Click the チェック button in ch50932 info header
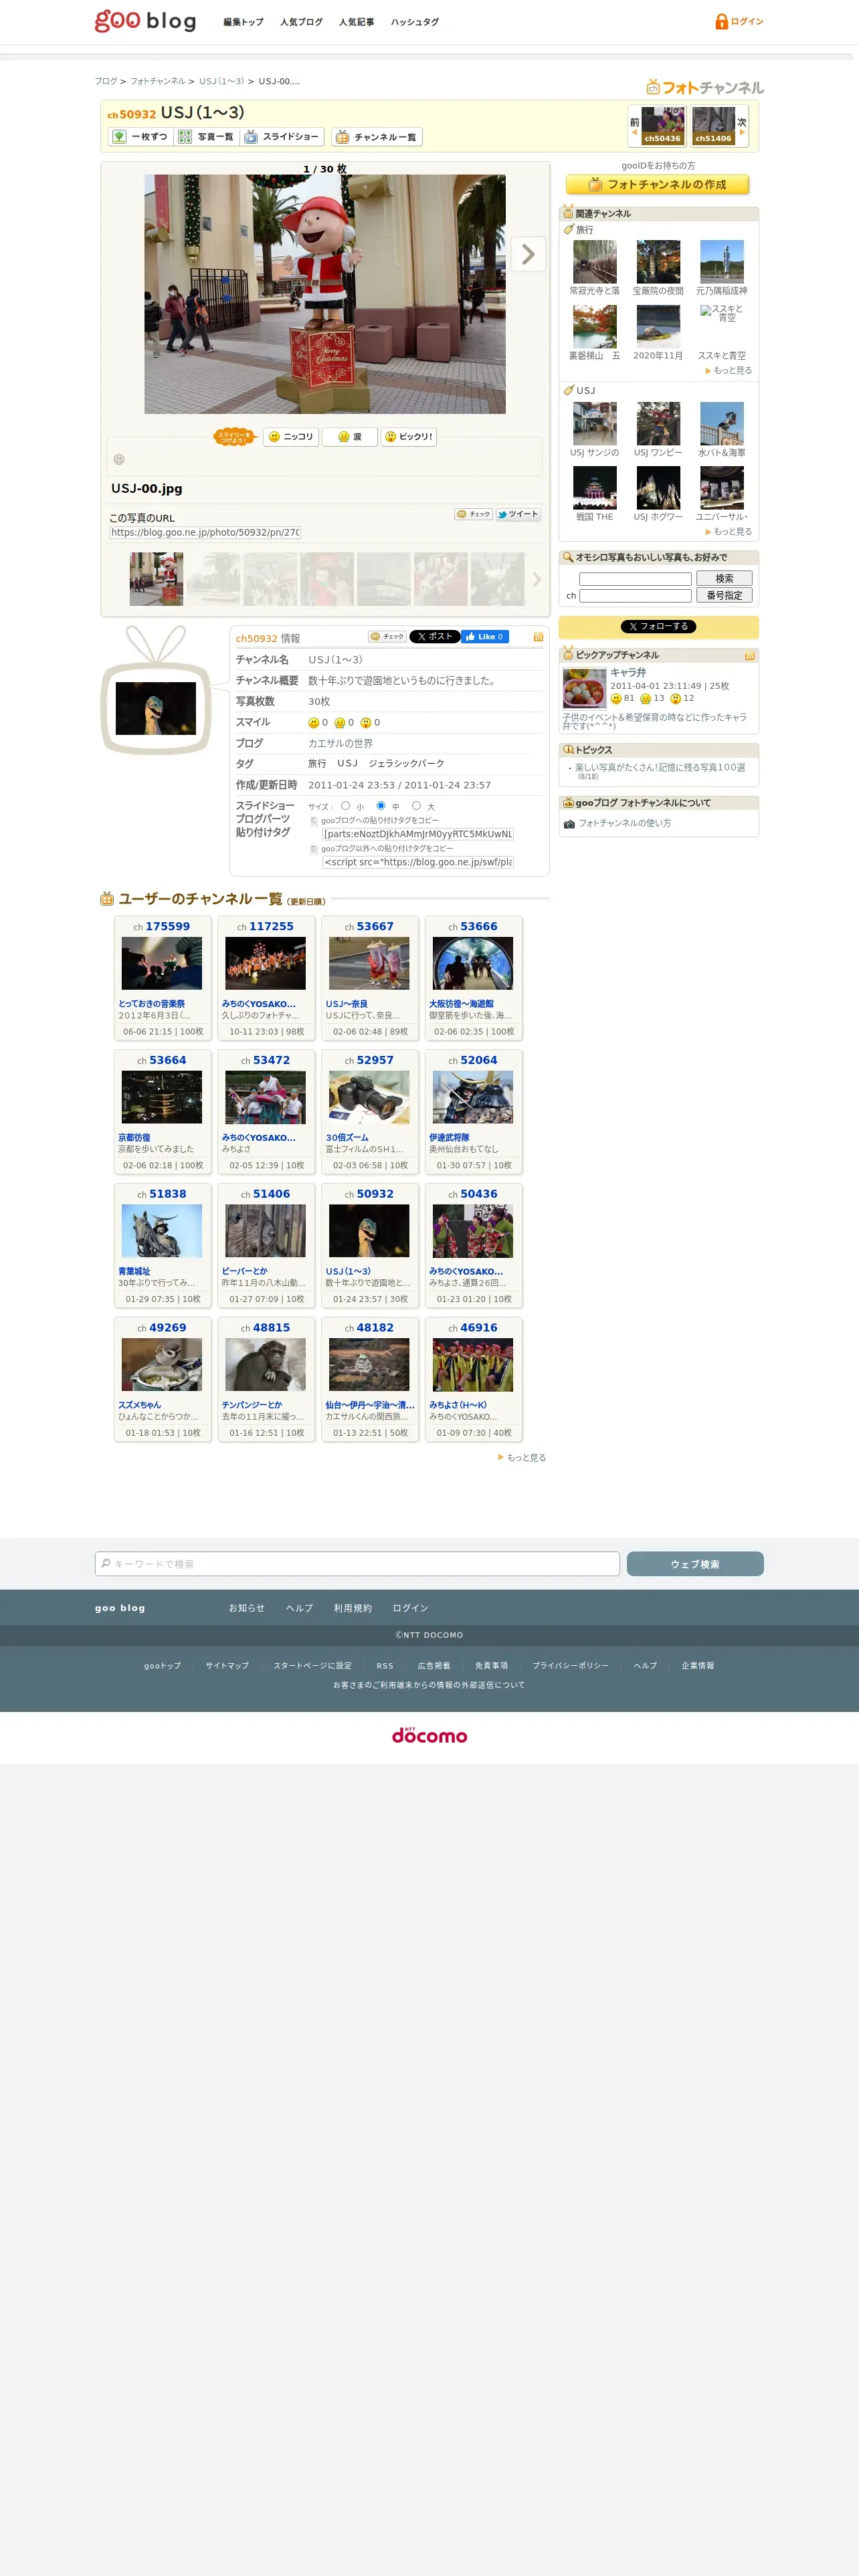Image resolution: width=859 pixels, height=2576 pixels. point(387,636)
